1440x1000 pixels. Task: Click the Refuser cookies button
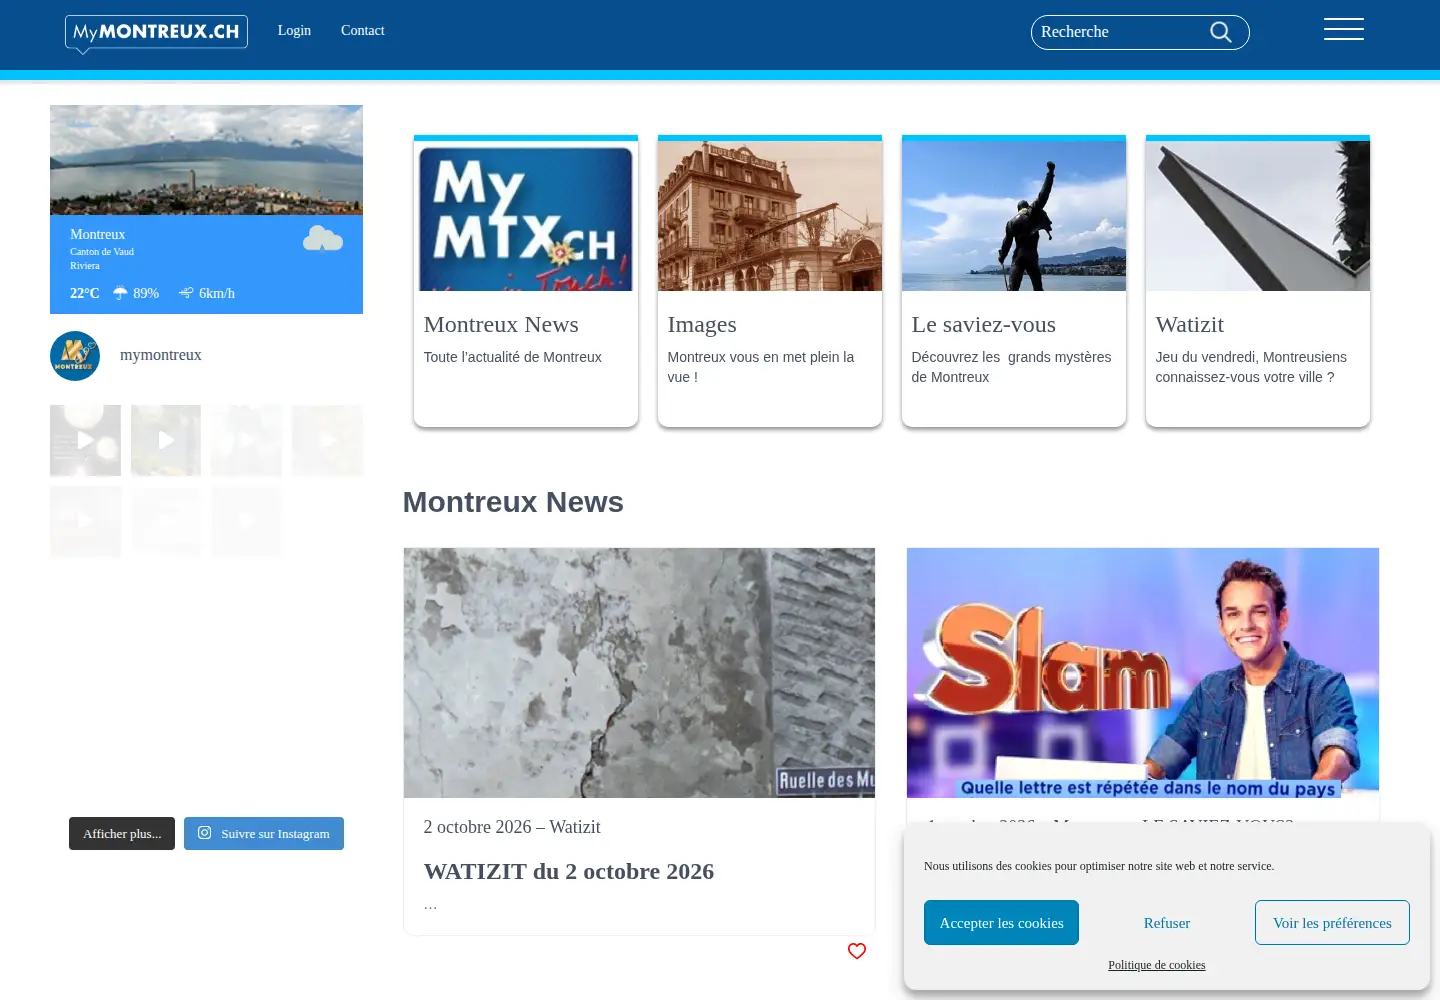(1167, 923)
